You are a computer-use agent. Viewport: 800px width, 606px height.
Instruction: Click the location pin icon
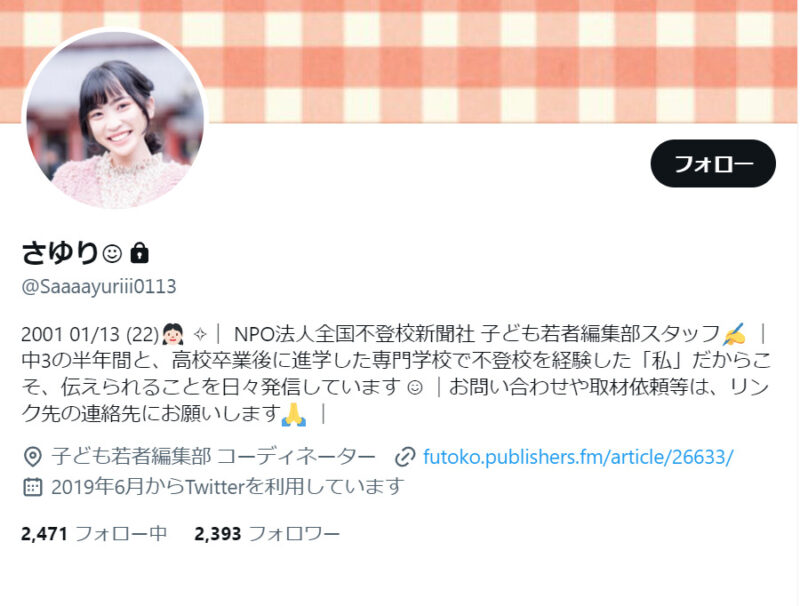tap(33, 457)
